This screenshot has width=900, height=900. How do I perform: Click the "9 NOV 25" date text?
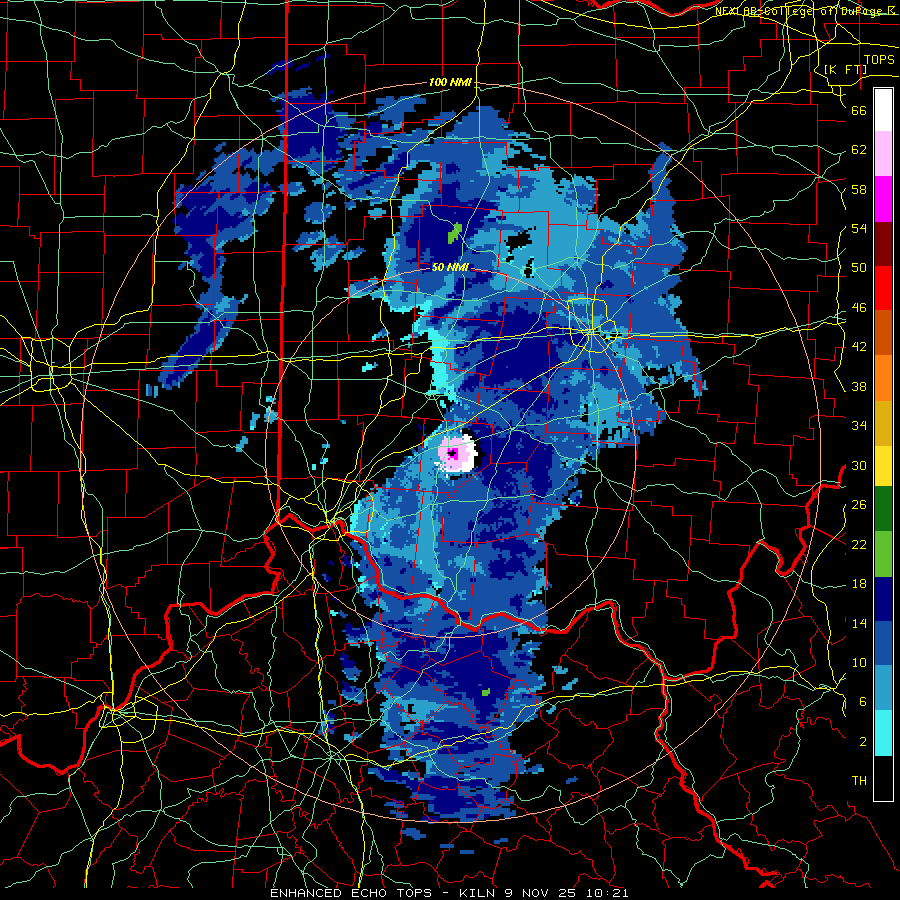541,893
